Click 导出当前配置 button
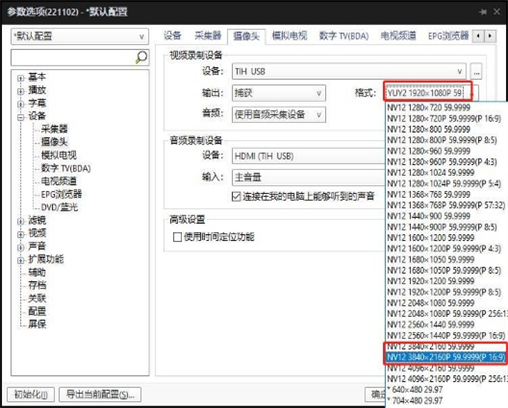Viewport: 508px width, 408px height. 100,395
